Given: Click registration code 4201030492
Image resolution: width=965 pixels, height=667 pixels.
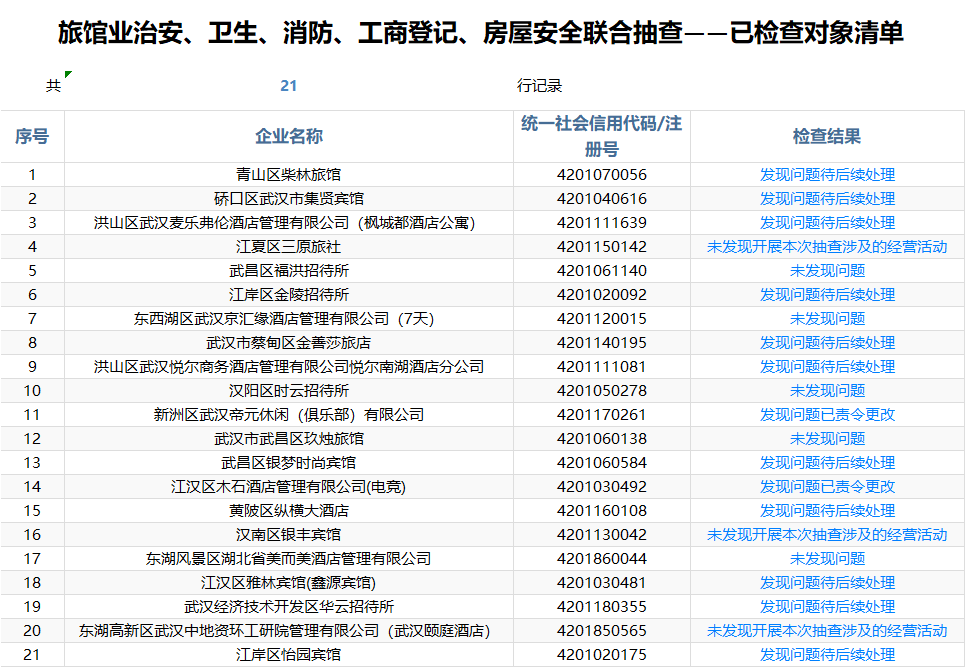Looking at the screenshot, I should click(602, 487).
